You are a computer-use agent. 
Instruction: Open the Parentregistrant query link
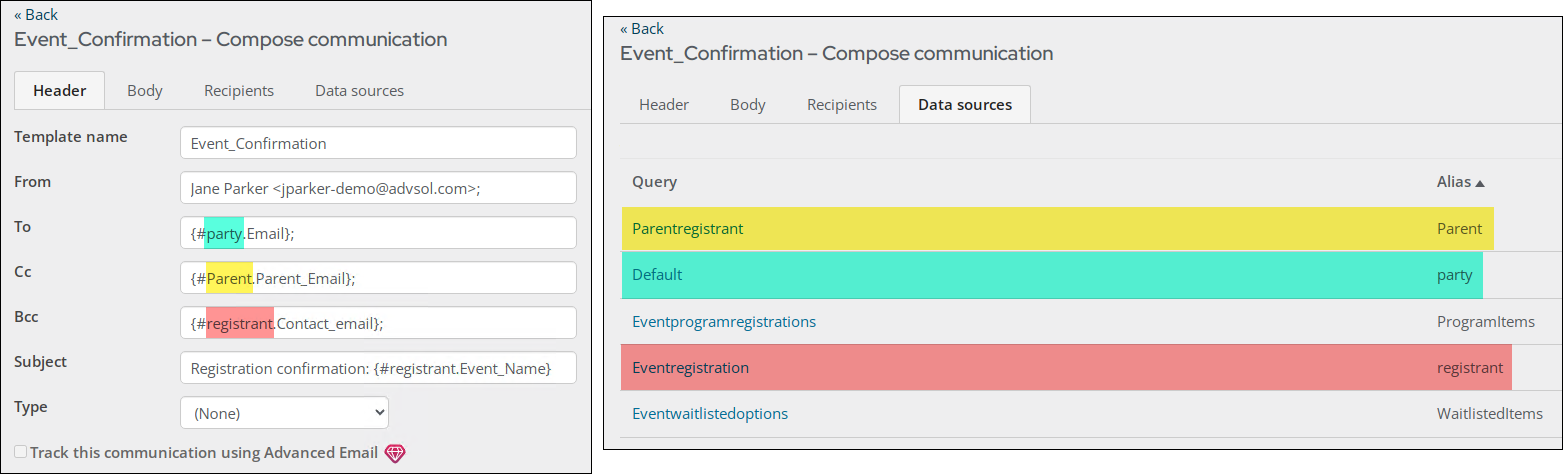pyautogui.click(x=688, y=228)
